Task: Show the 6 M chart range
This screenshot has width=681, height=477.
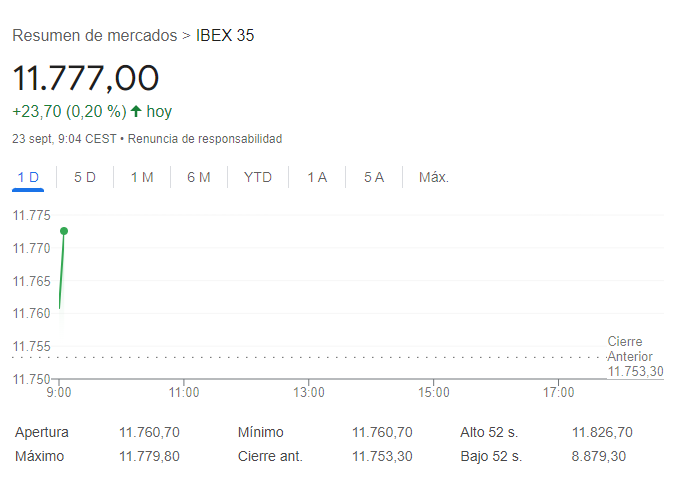Action: [x=198, y=177]
